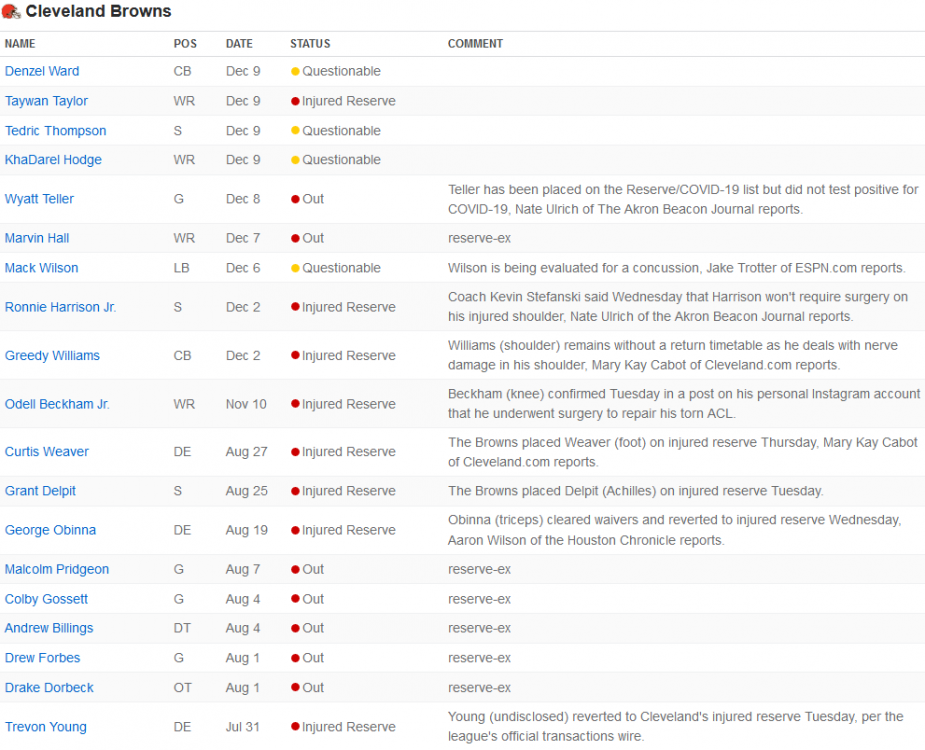The width and height of the screenshot is (925, 750).
Task: Go to George Obinna's profile
Action: click(50, 530)
